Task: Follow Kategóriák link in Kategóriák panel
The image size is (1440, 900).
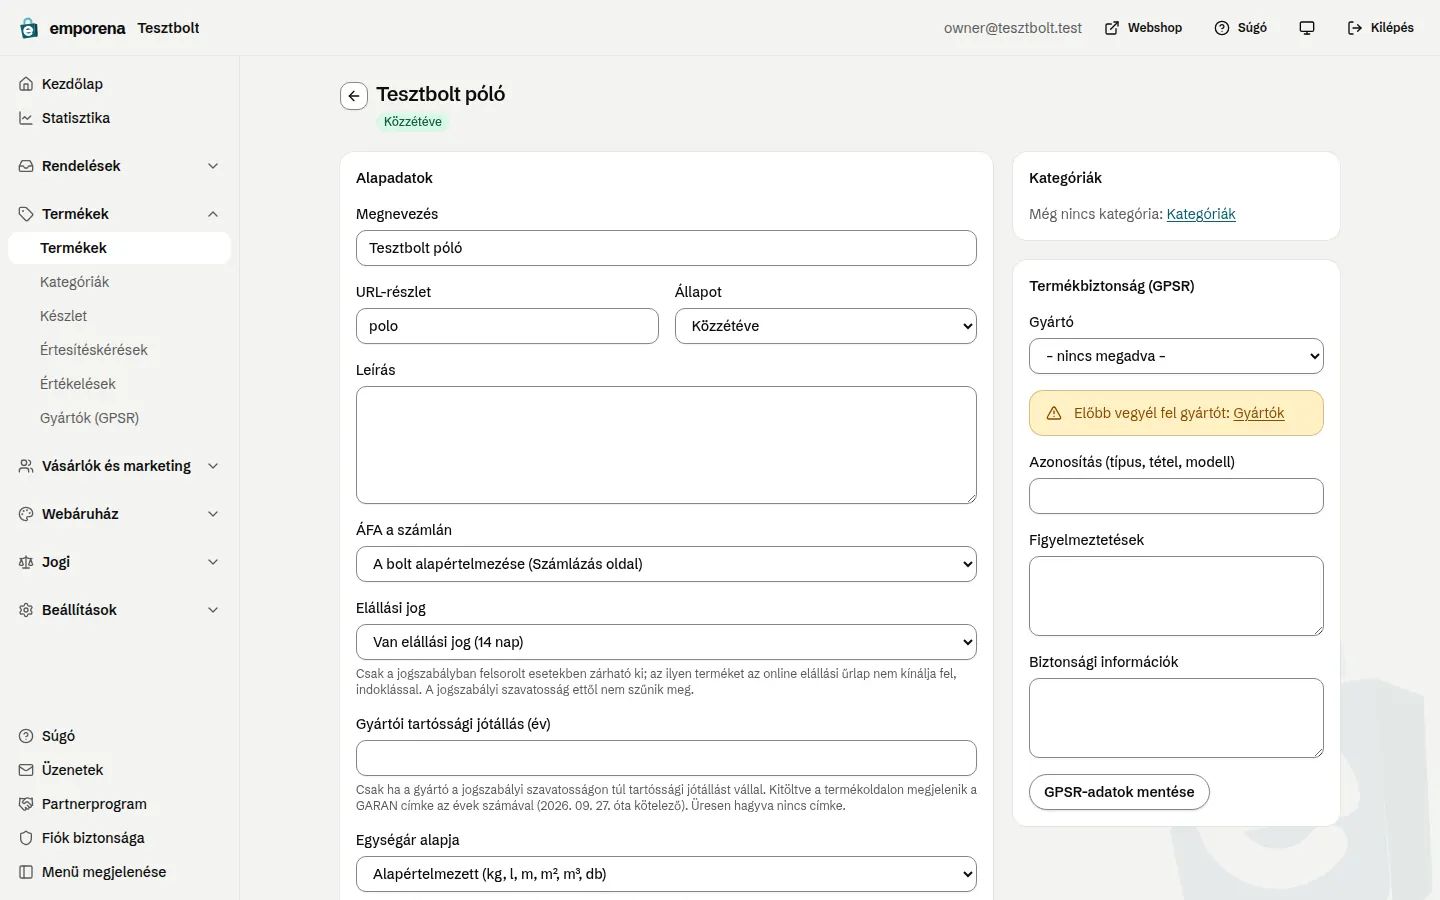Action: pyautogui.click(x=1201, y=214)
